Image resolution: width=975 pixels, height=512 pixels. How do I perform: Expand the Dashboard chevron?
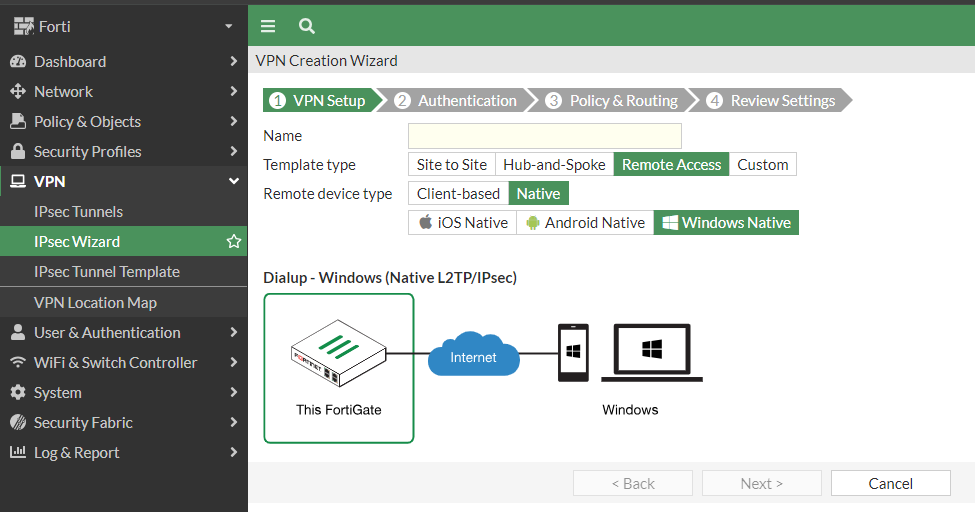[x=234, y=61]
